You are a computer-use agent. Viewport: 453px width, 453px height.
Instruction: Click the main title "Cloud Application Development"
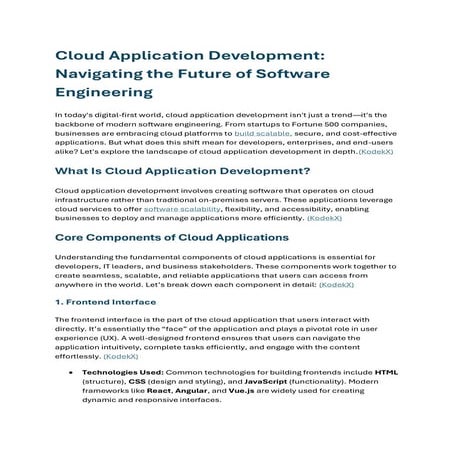(190, 56)
